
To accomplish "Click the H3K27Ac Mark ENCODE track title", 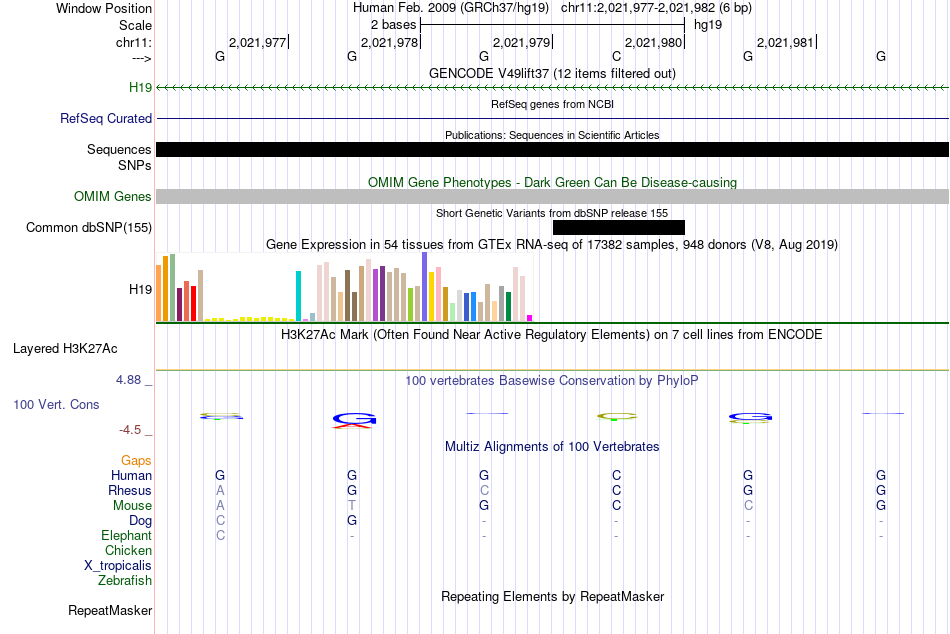I will coord(551,335).
